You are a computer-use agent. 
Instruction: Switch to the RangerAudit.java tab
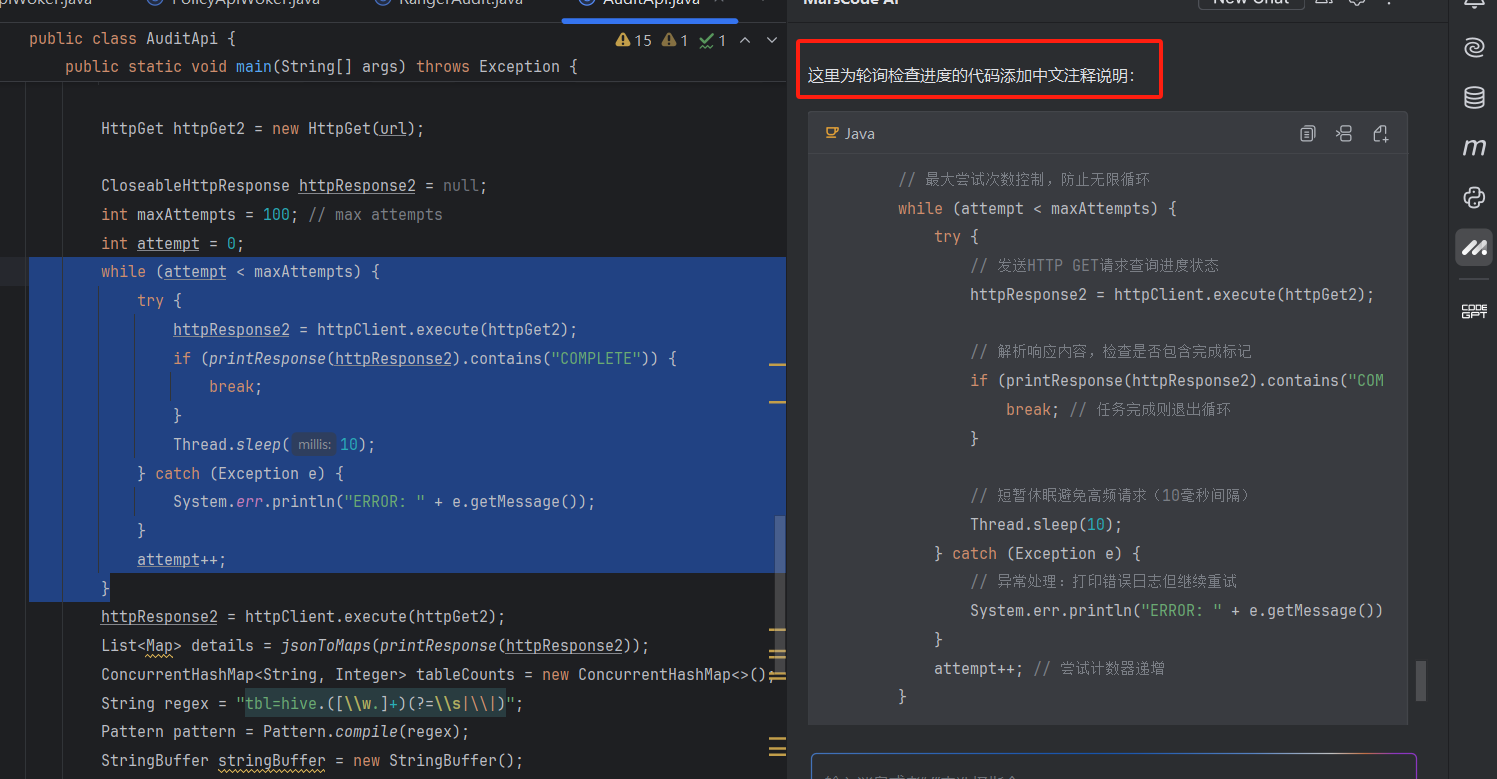pyautogui.click(x=448, y=4)
